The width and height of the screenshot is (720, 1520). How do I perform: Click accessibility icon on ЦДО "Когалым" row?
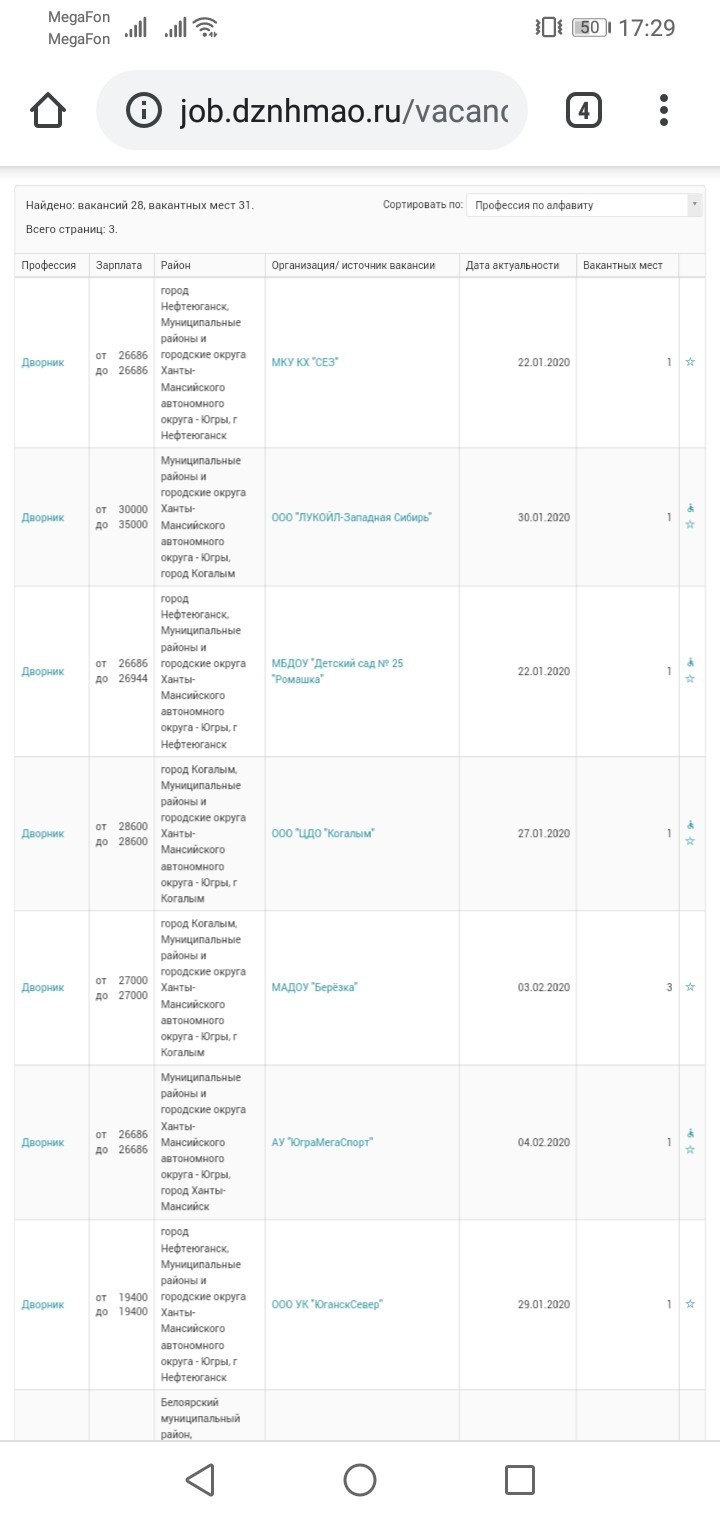(x=690, y=825)
